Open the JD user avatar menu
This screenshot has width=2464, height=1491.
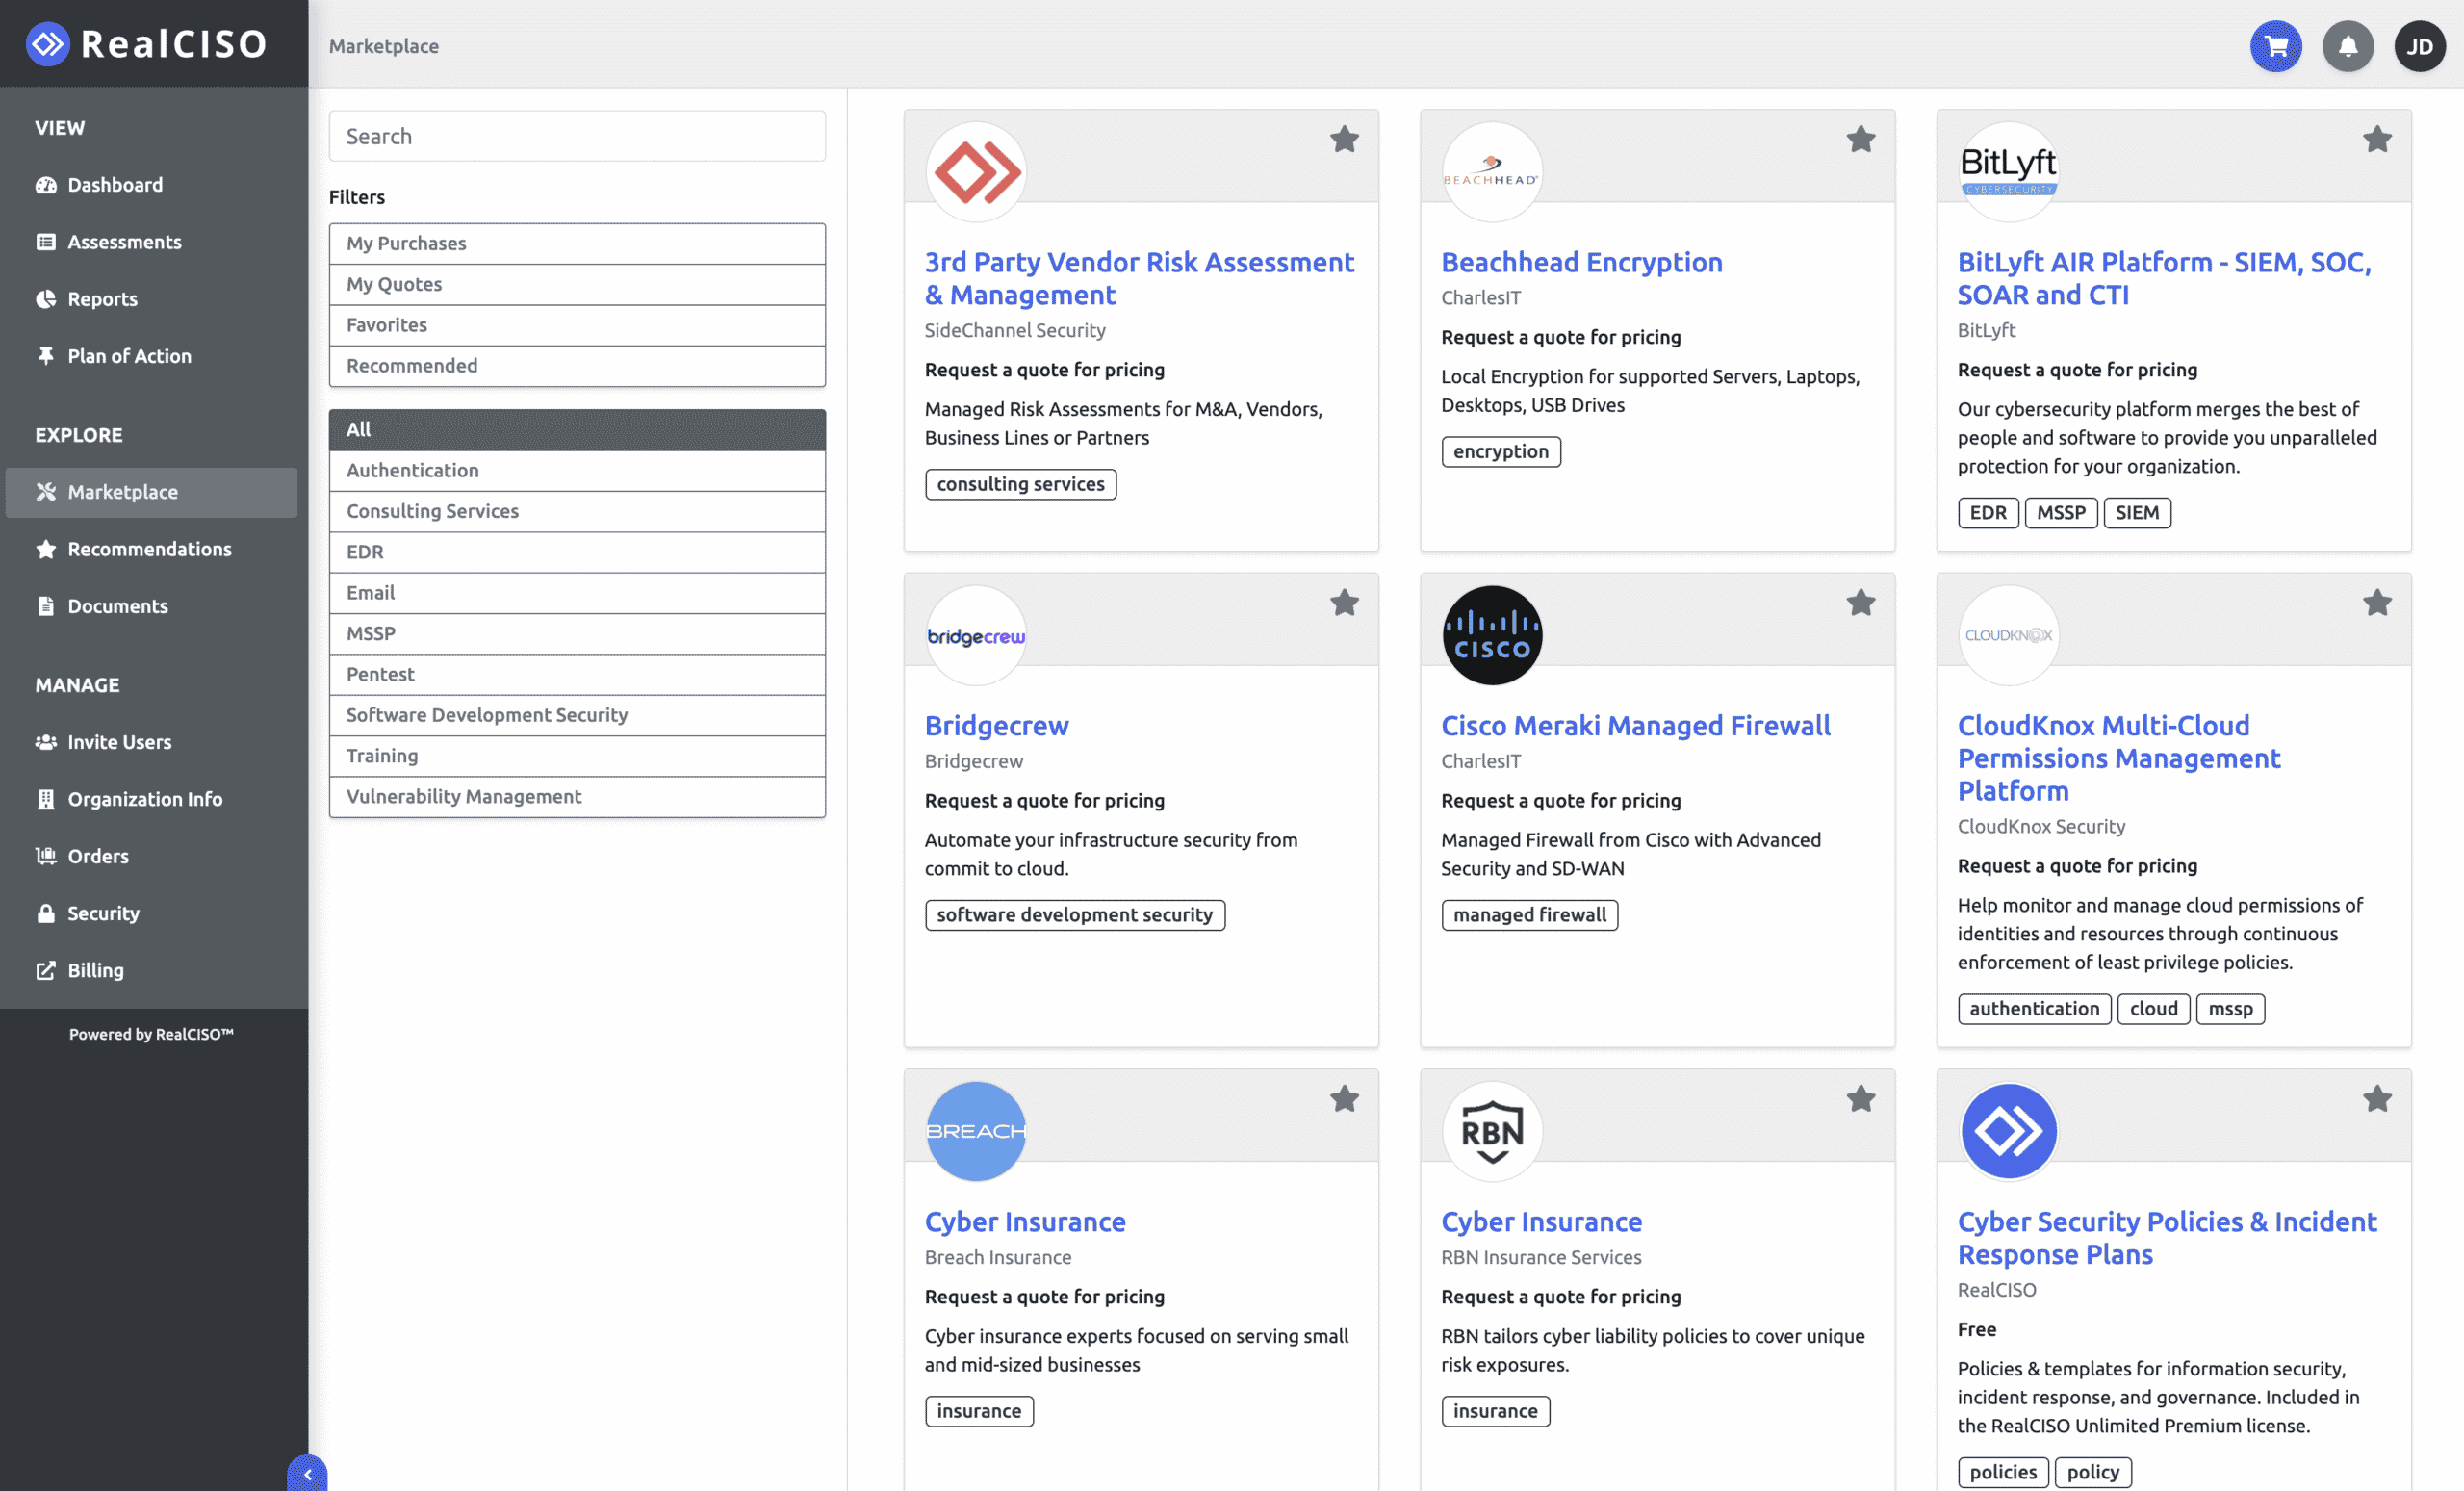click(2420, 46)
